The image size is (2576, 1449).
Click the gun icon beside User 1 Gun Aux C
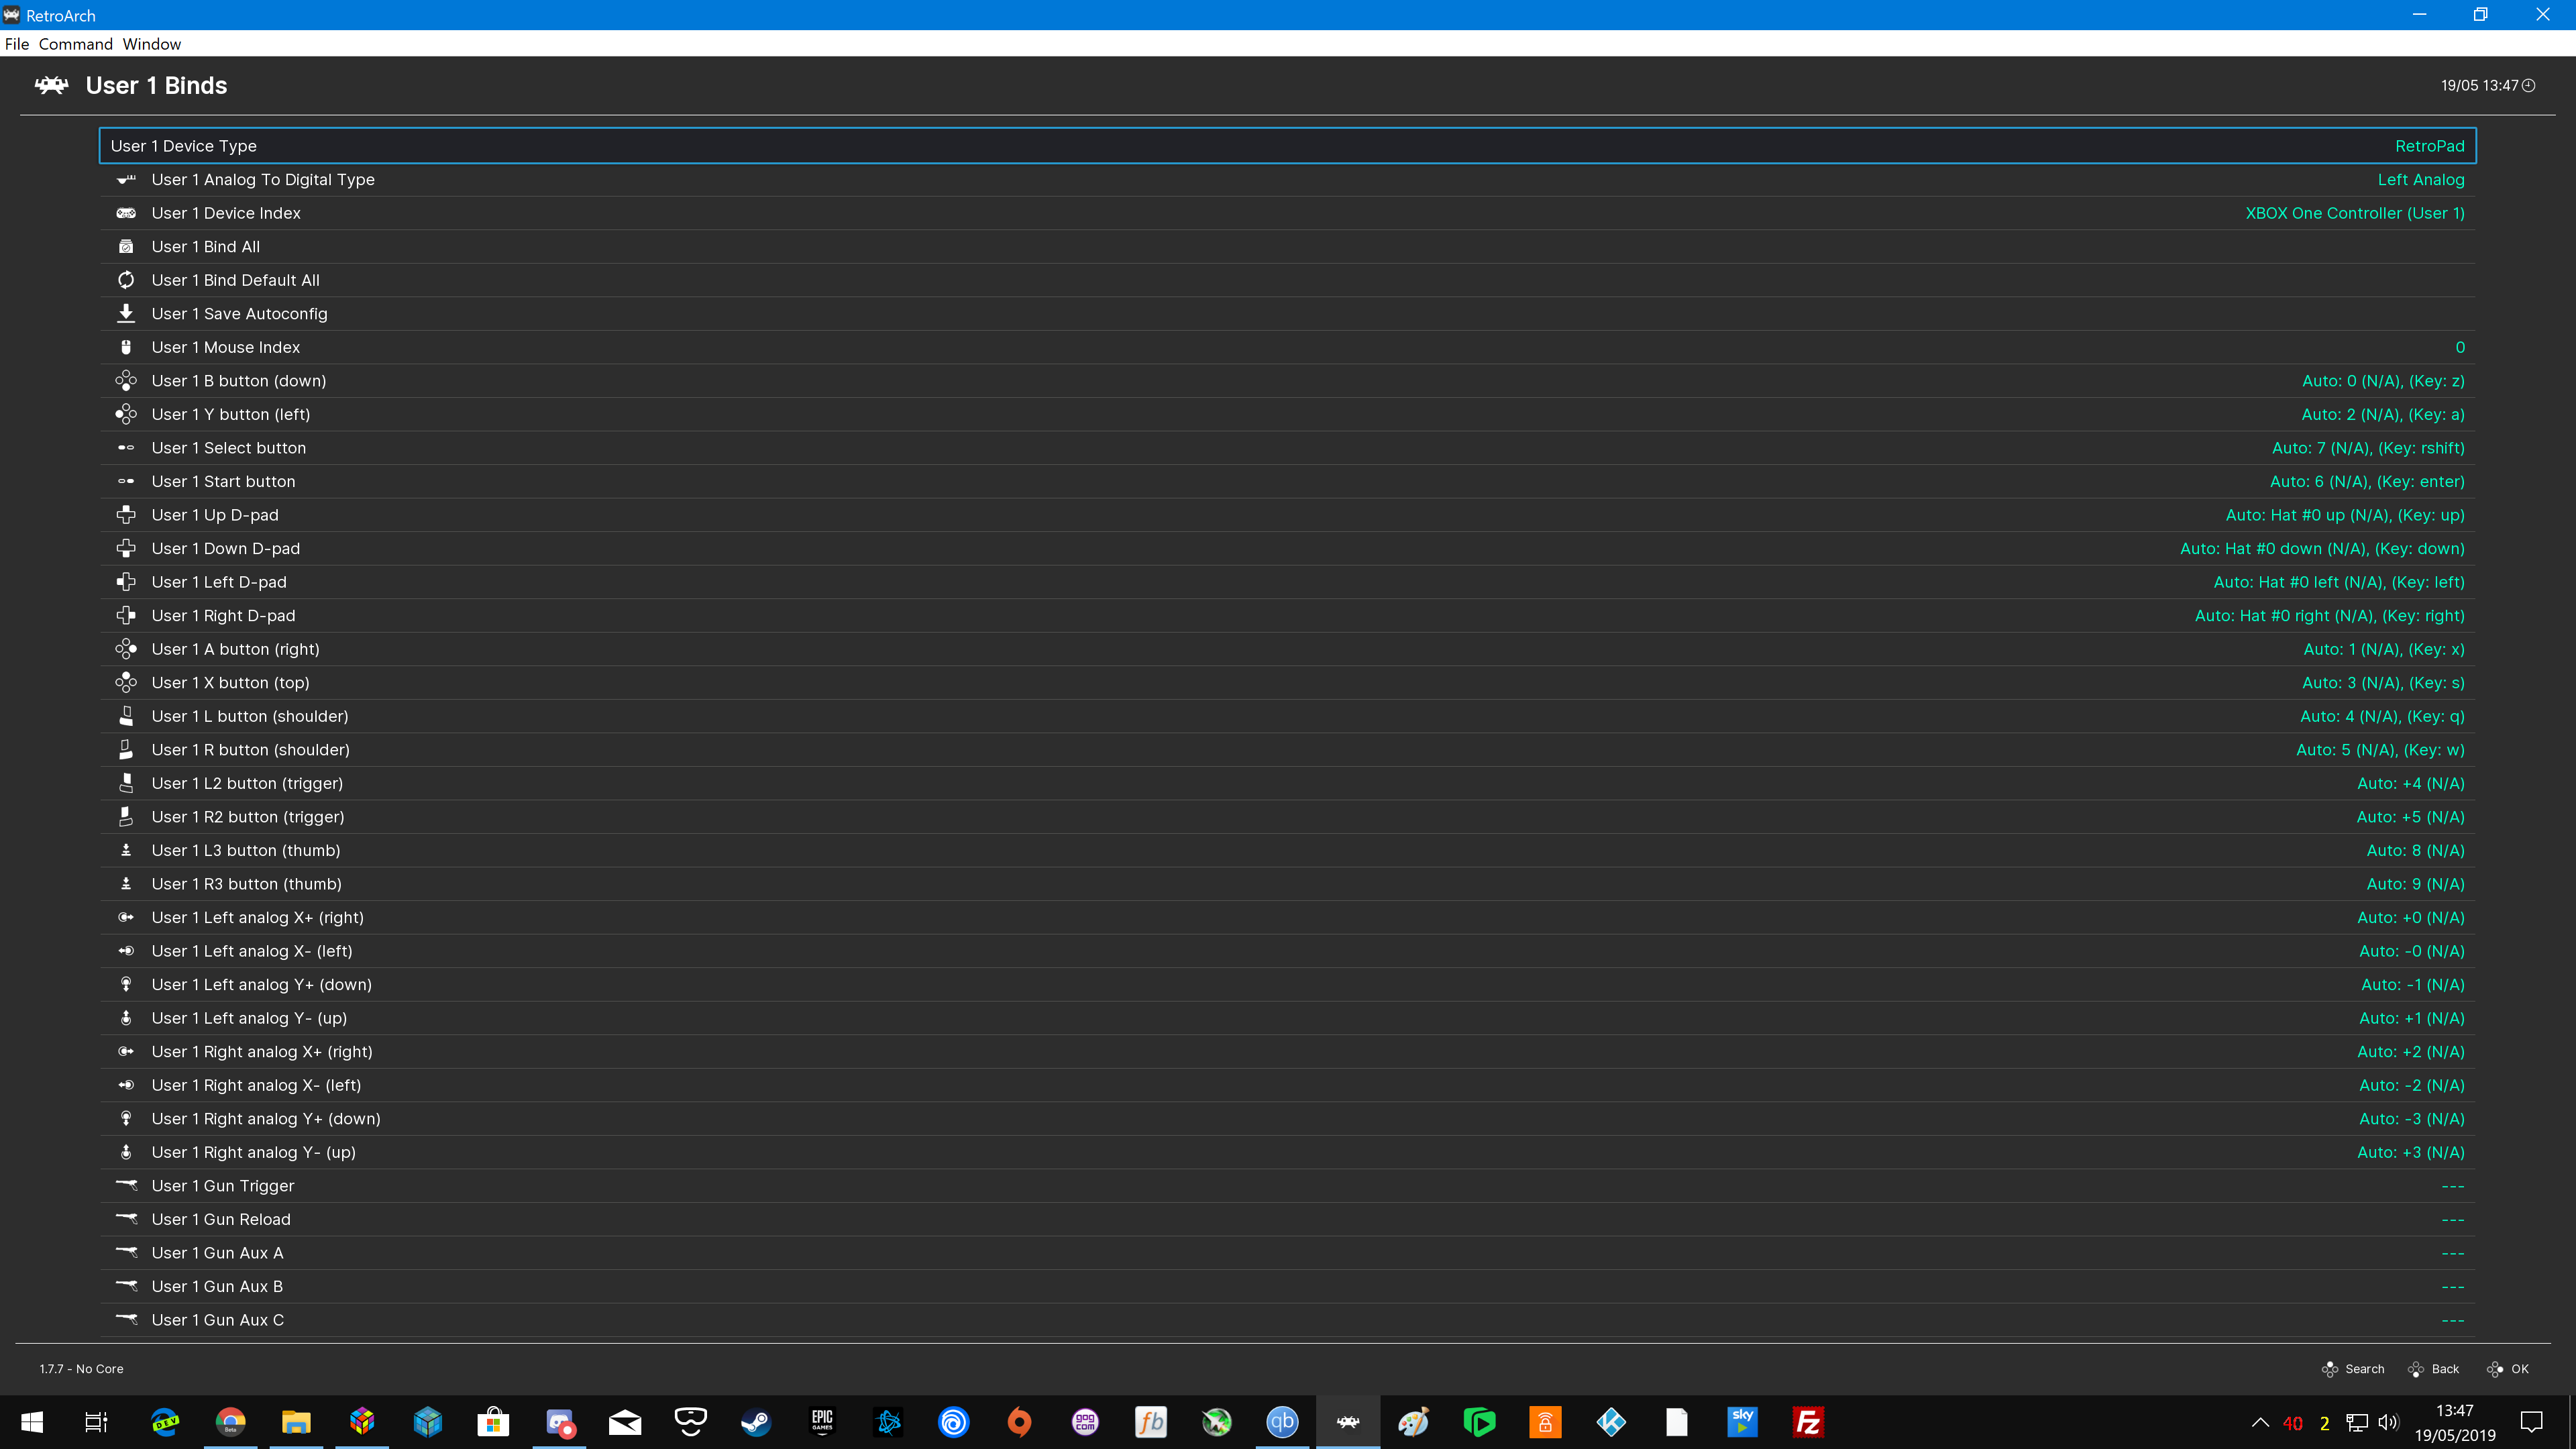click(x=126, y=1319)
